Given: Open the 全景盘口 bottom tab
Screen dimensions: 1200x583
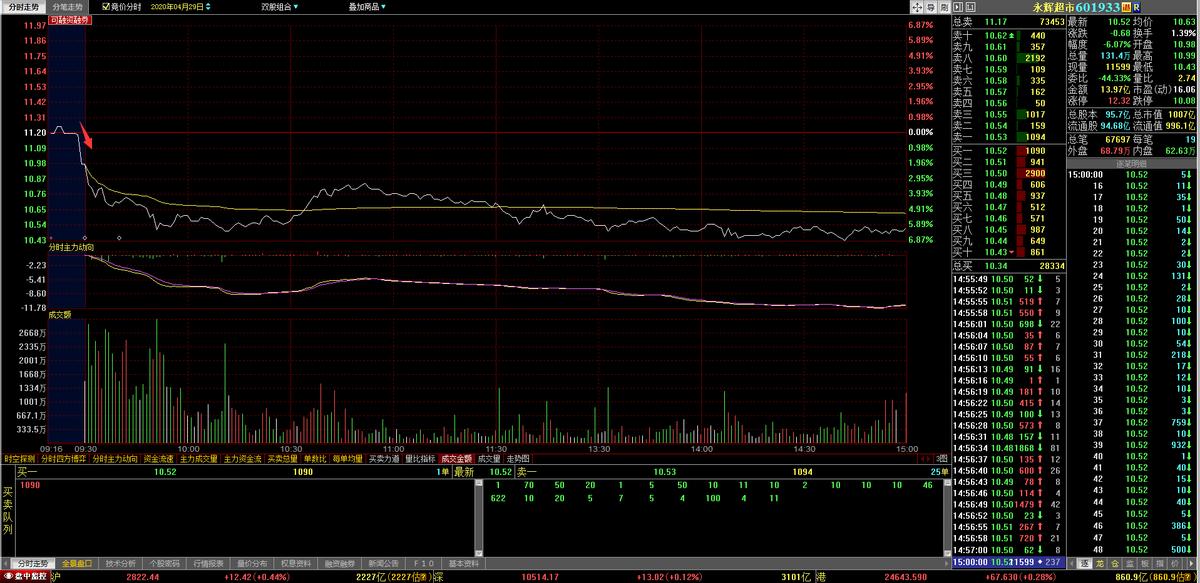Looking at the screenshot, I should click(76, 564).
